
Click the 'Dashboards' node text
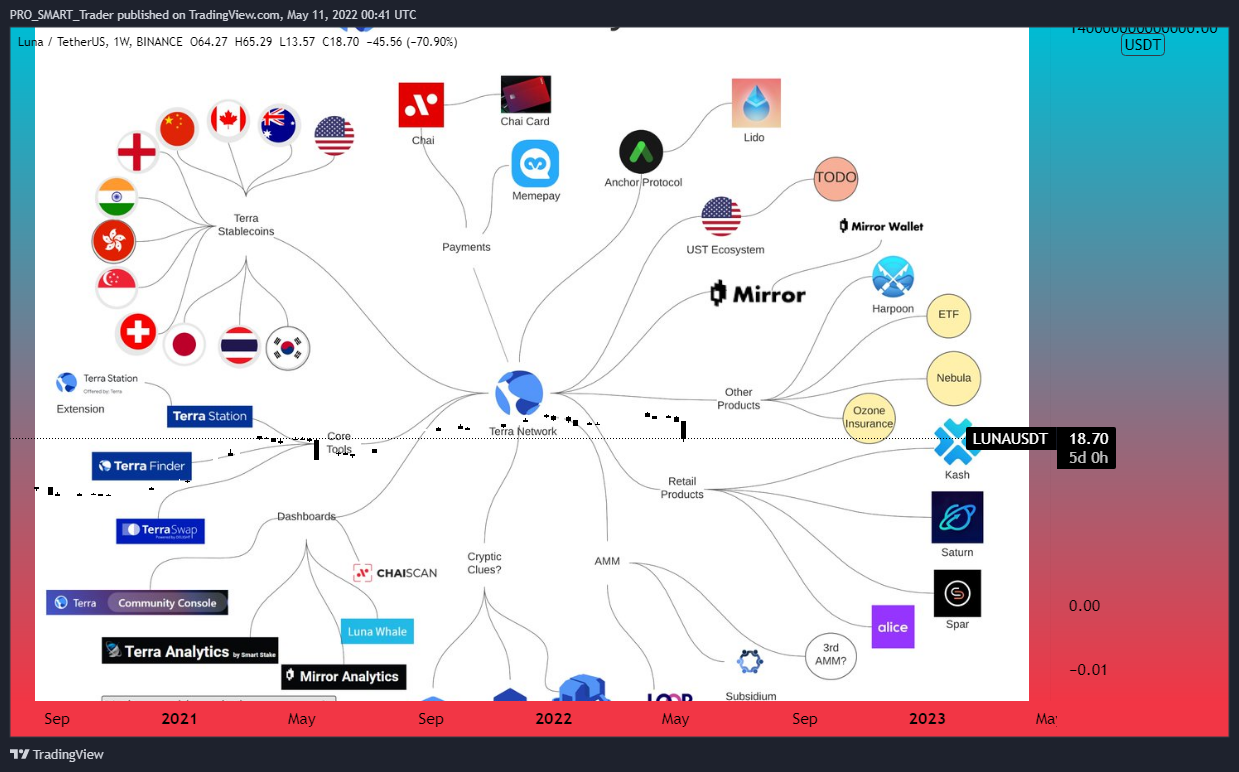click(x=307, y=517)
